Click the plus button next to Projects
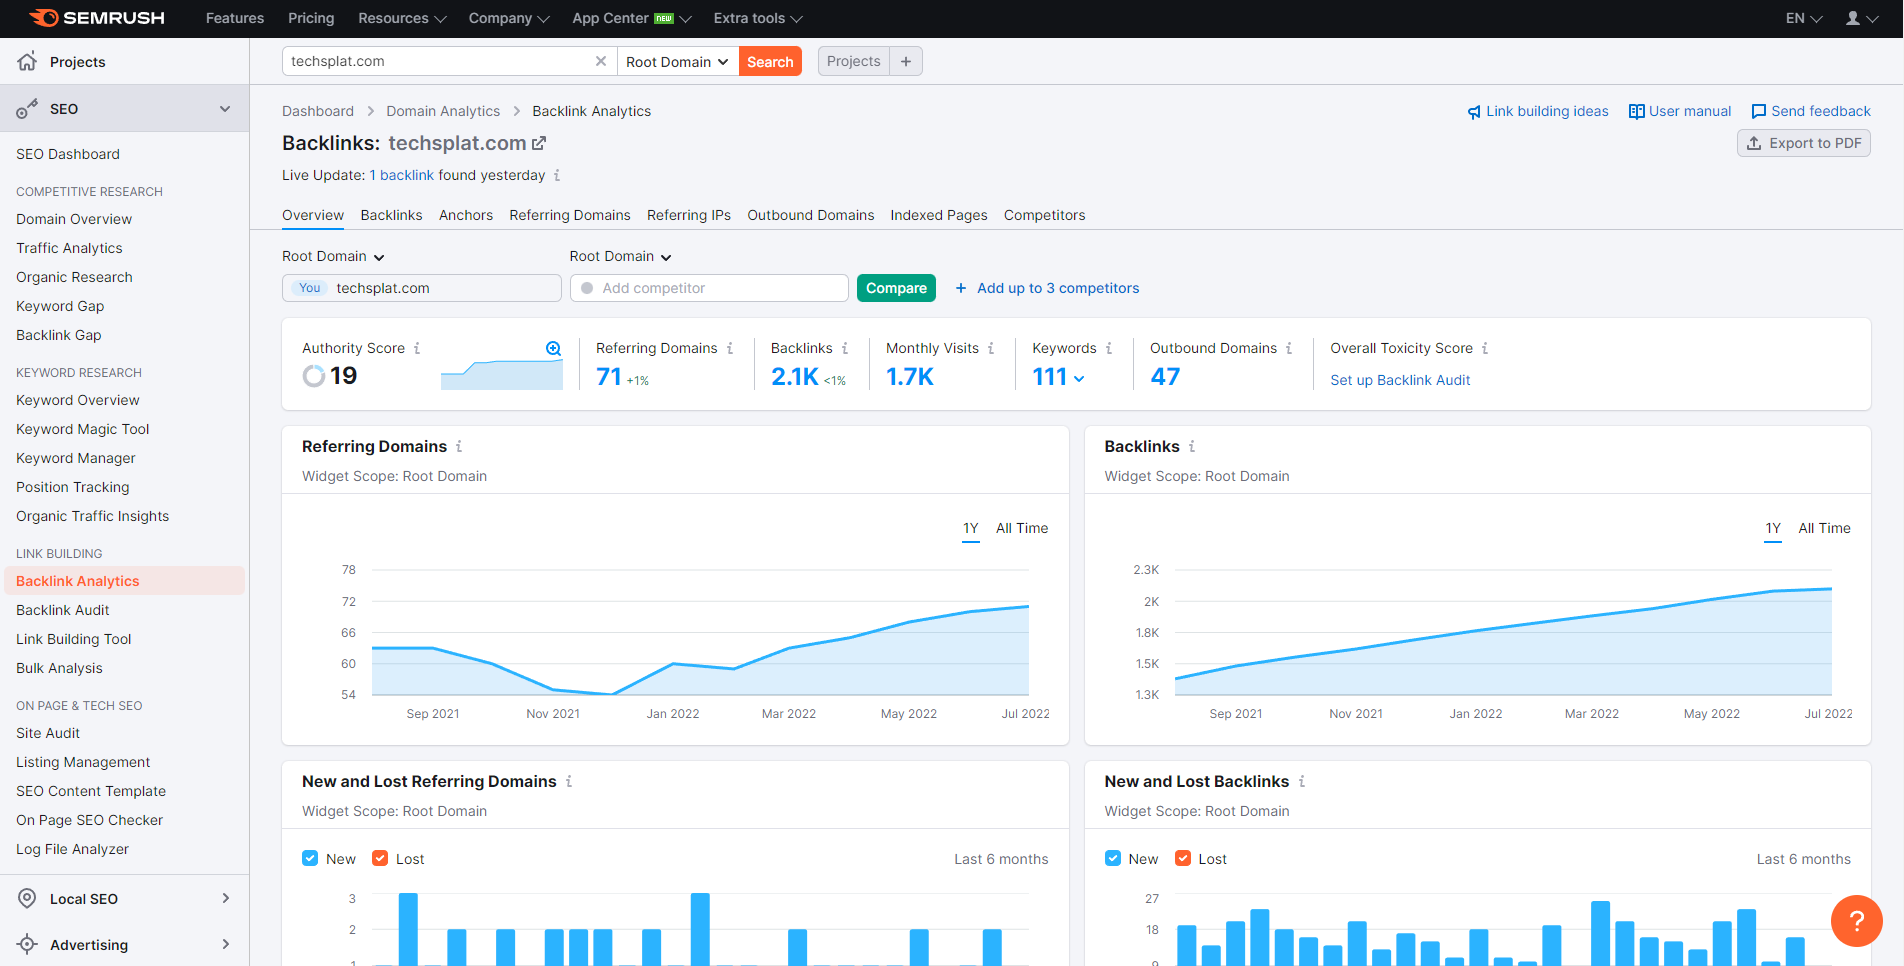This screenshot has width=1904, height=966. [906, 61]
